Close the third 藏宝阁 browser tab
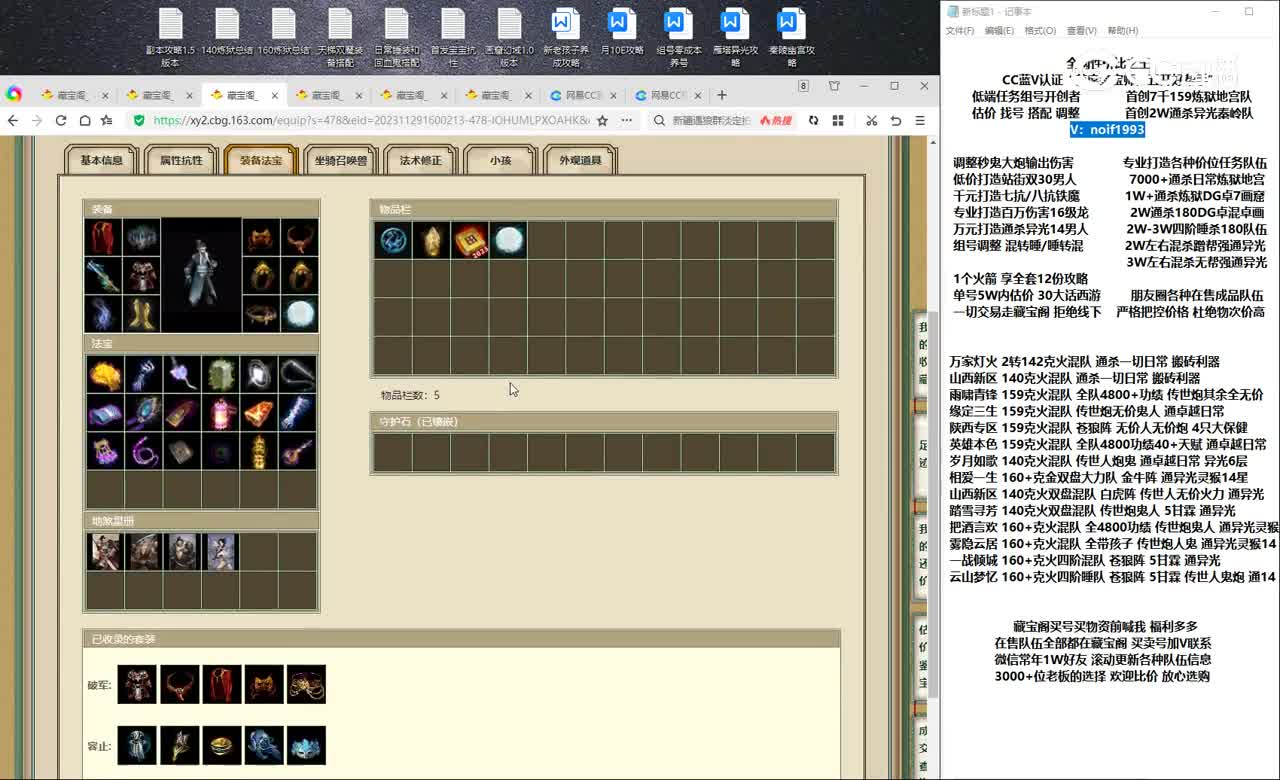1280x780 pixels. click(x=273, y=95)
